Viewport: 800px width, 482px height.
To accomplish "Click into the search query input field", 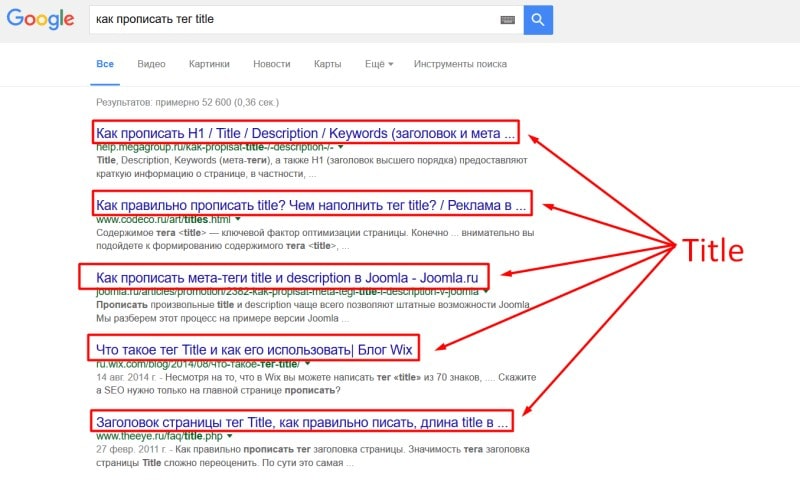I will pyautogui.click(x=290, y=19).
